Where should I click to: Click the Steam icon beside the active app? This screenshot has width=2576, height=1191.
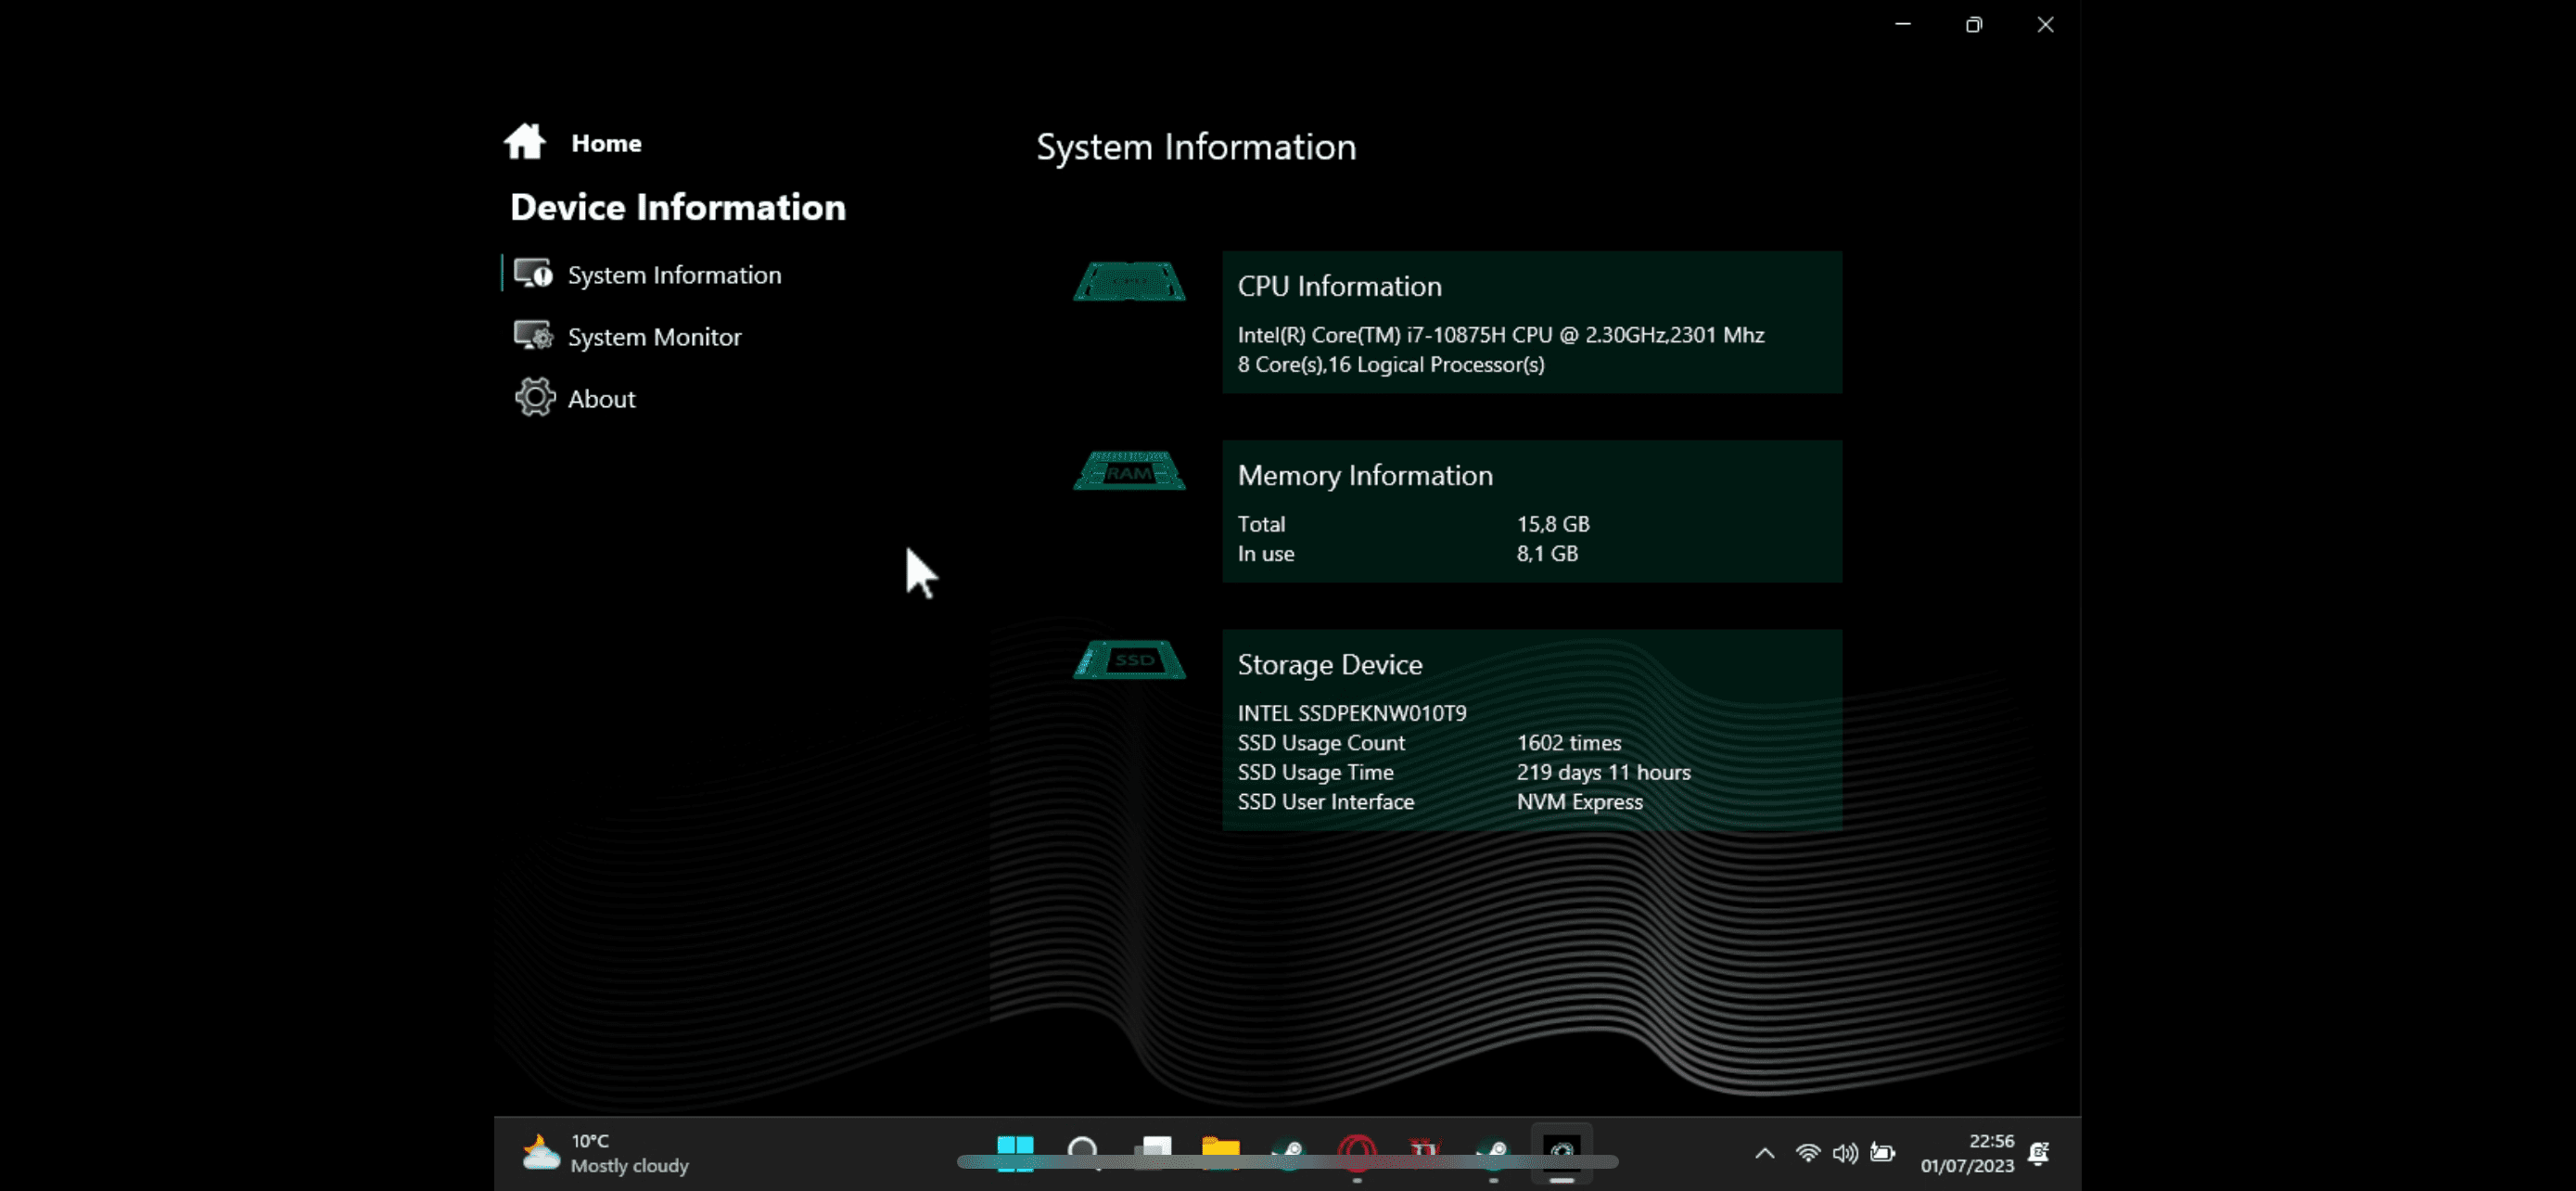(1493, 1153)
